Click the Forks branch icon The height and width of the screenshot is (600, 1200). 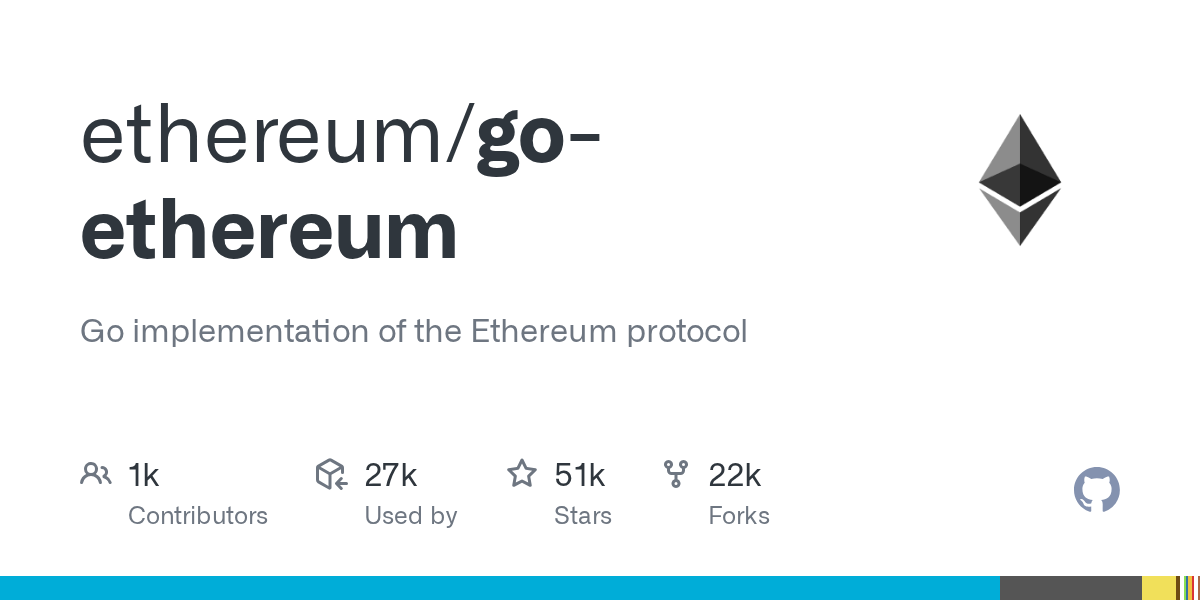[675, 474]
